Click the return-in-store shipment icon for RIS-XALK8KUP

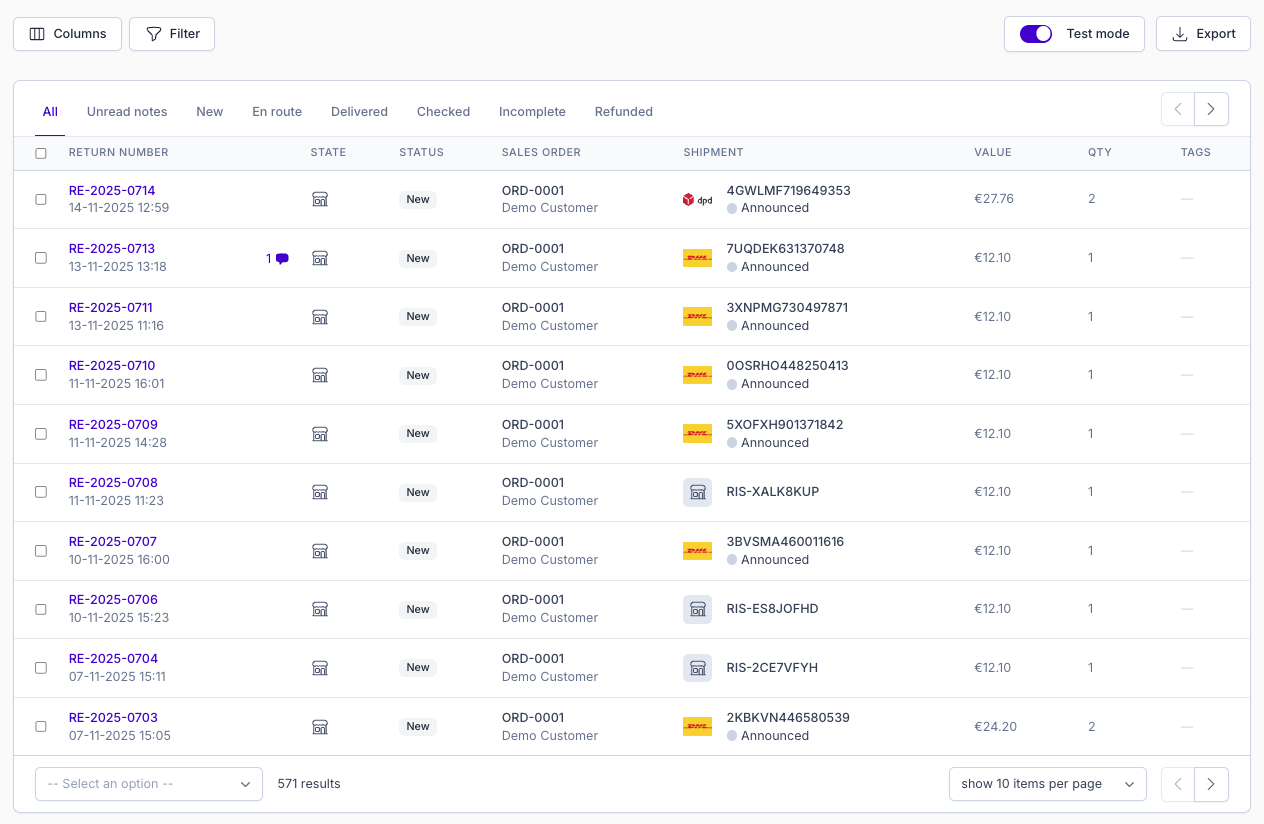click(697, 492)
